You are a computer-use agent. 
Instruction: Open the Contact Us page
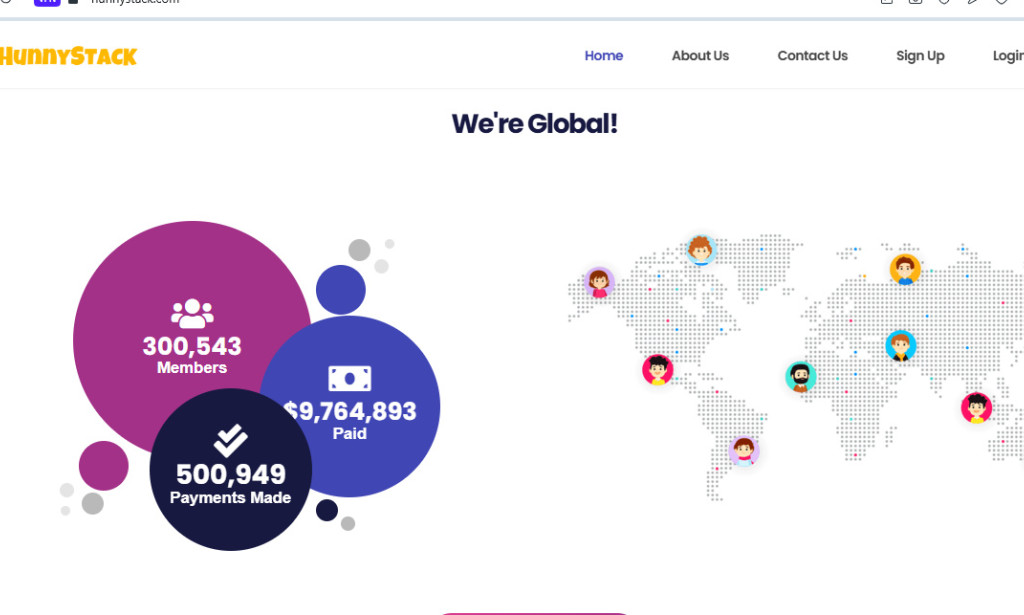coord(812,56)
